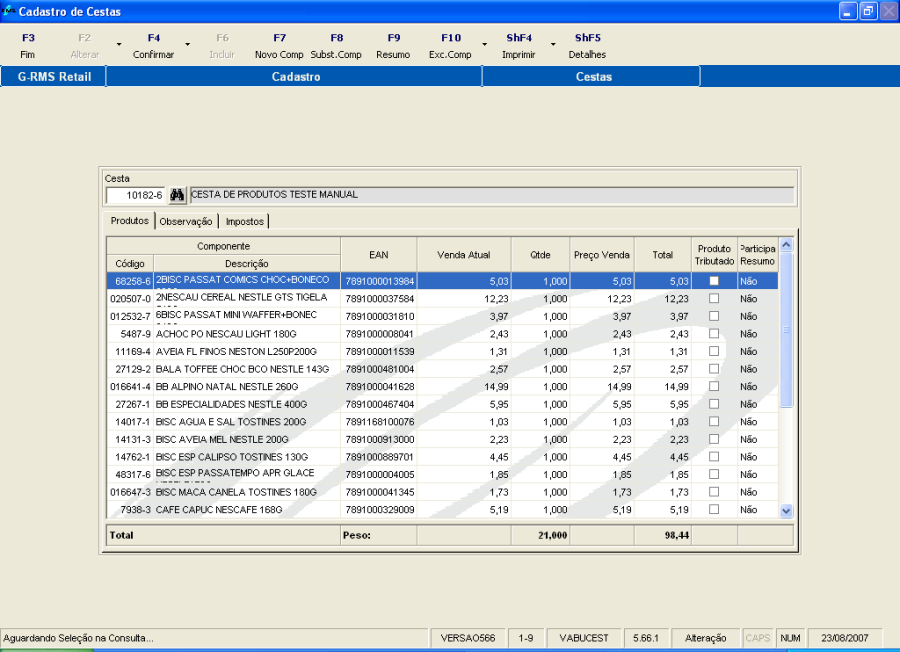Check Produto Tributado for ACHOC PO NESCAU LIGHT
This screenshot has height=652, width=900.
click(x=714, y=334)
